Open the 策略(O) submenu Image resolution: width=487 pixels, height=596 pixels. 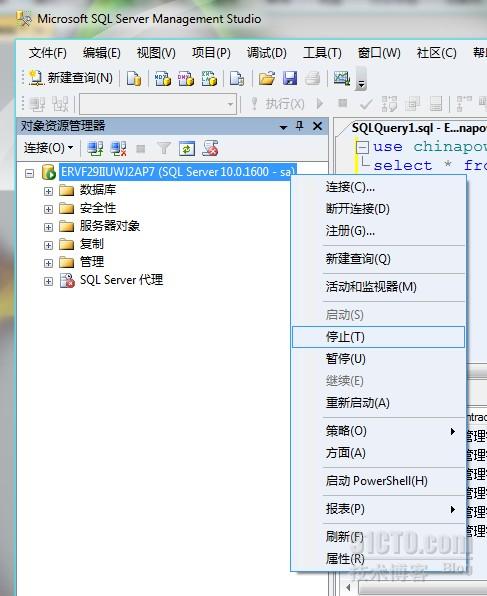tap(379, 431)
